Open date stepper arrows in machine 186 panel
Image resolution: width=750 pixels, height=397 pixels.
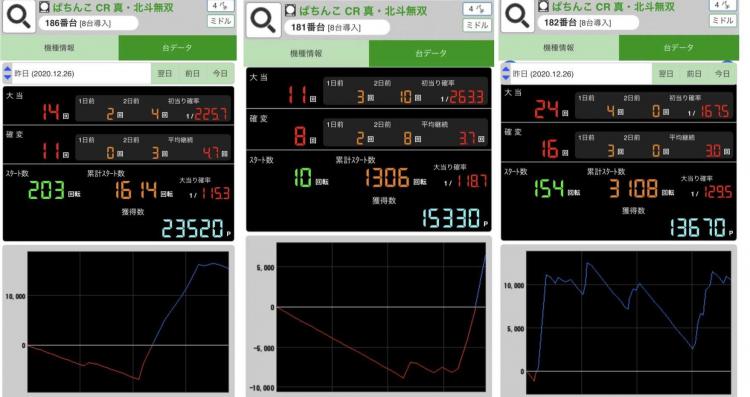(x=8, y=73)
